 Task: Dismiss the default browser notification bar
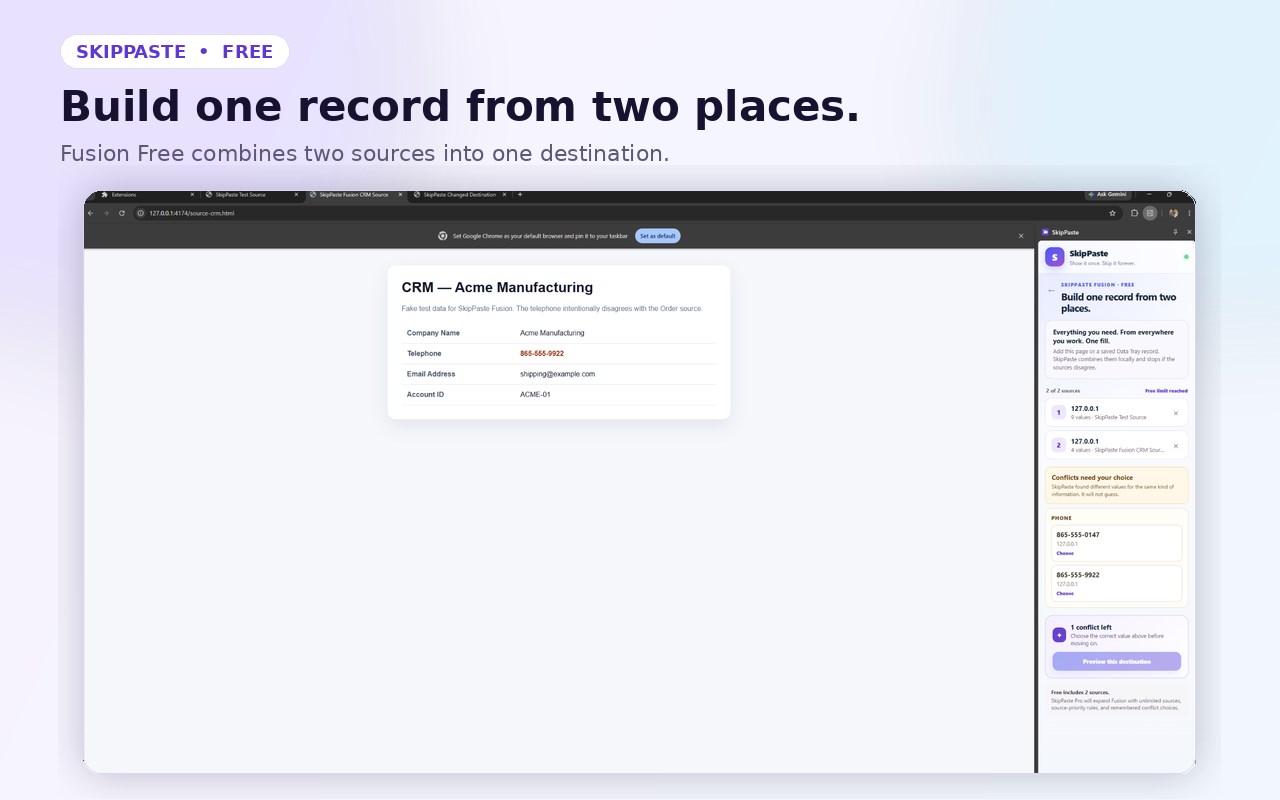(1021, 236)
